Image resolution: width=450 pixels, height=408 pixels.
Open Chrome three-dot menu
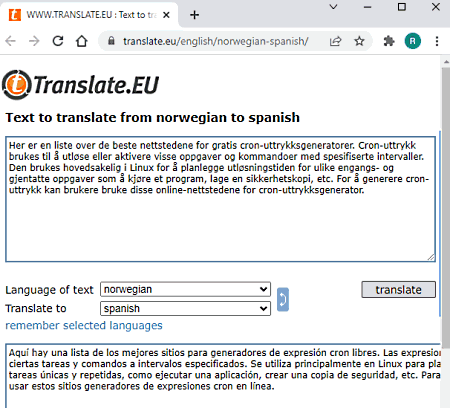[437, 41]
